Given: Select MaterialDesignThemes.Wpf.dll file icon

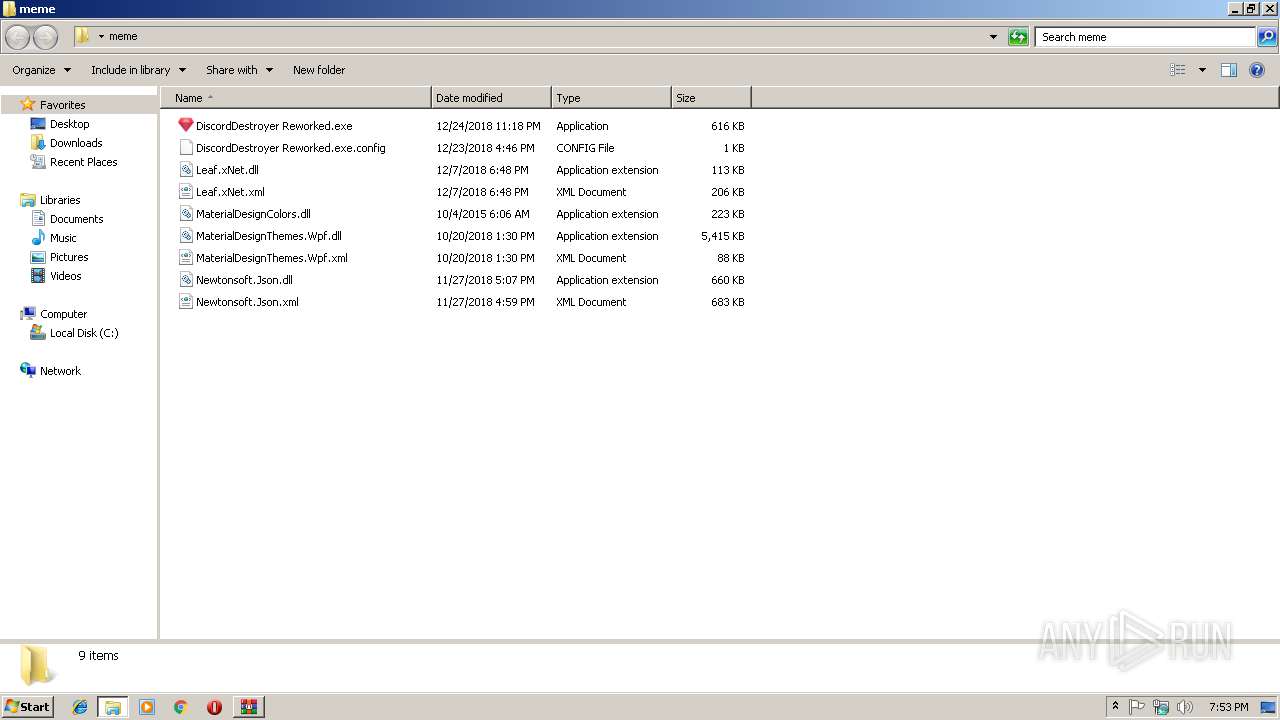Looking at the screenshot, I should pyautogui.click(x=186, y=236).
